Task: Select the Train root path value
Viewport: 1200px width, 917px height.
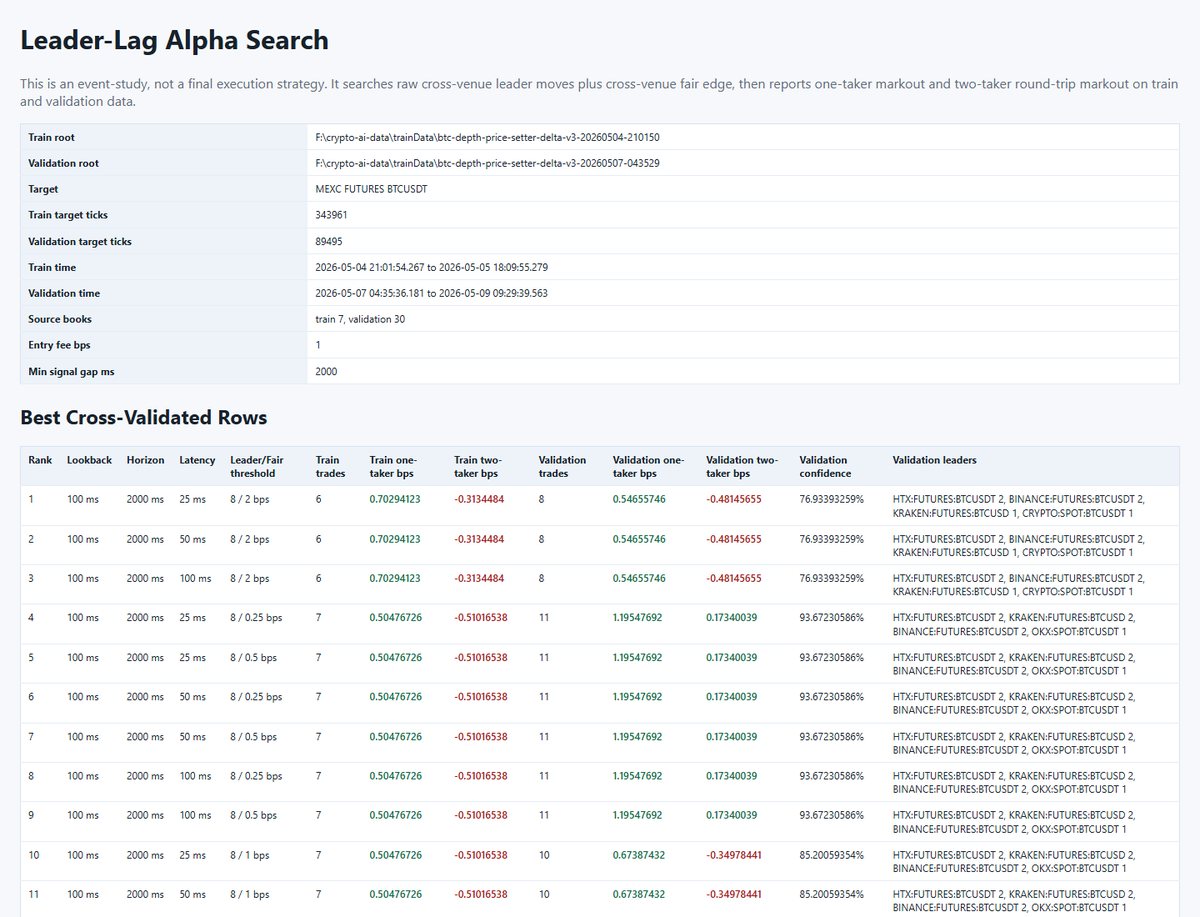Action: click(x=487, y=137)
